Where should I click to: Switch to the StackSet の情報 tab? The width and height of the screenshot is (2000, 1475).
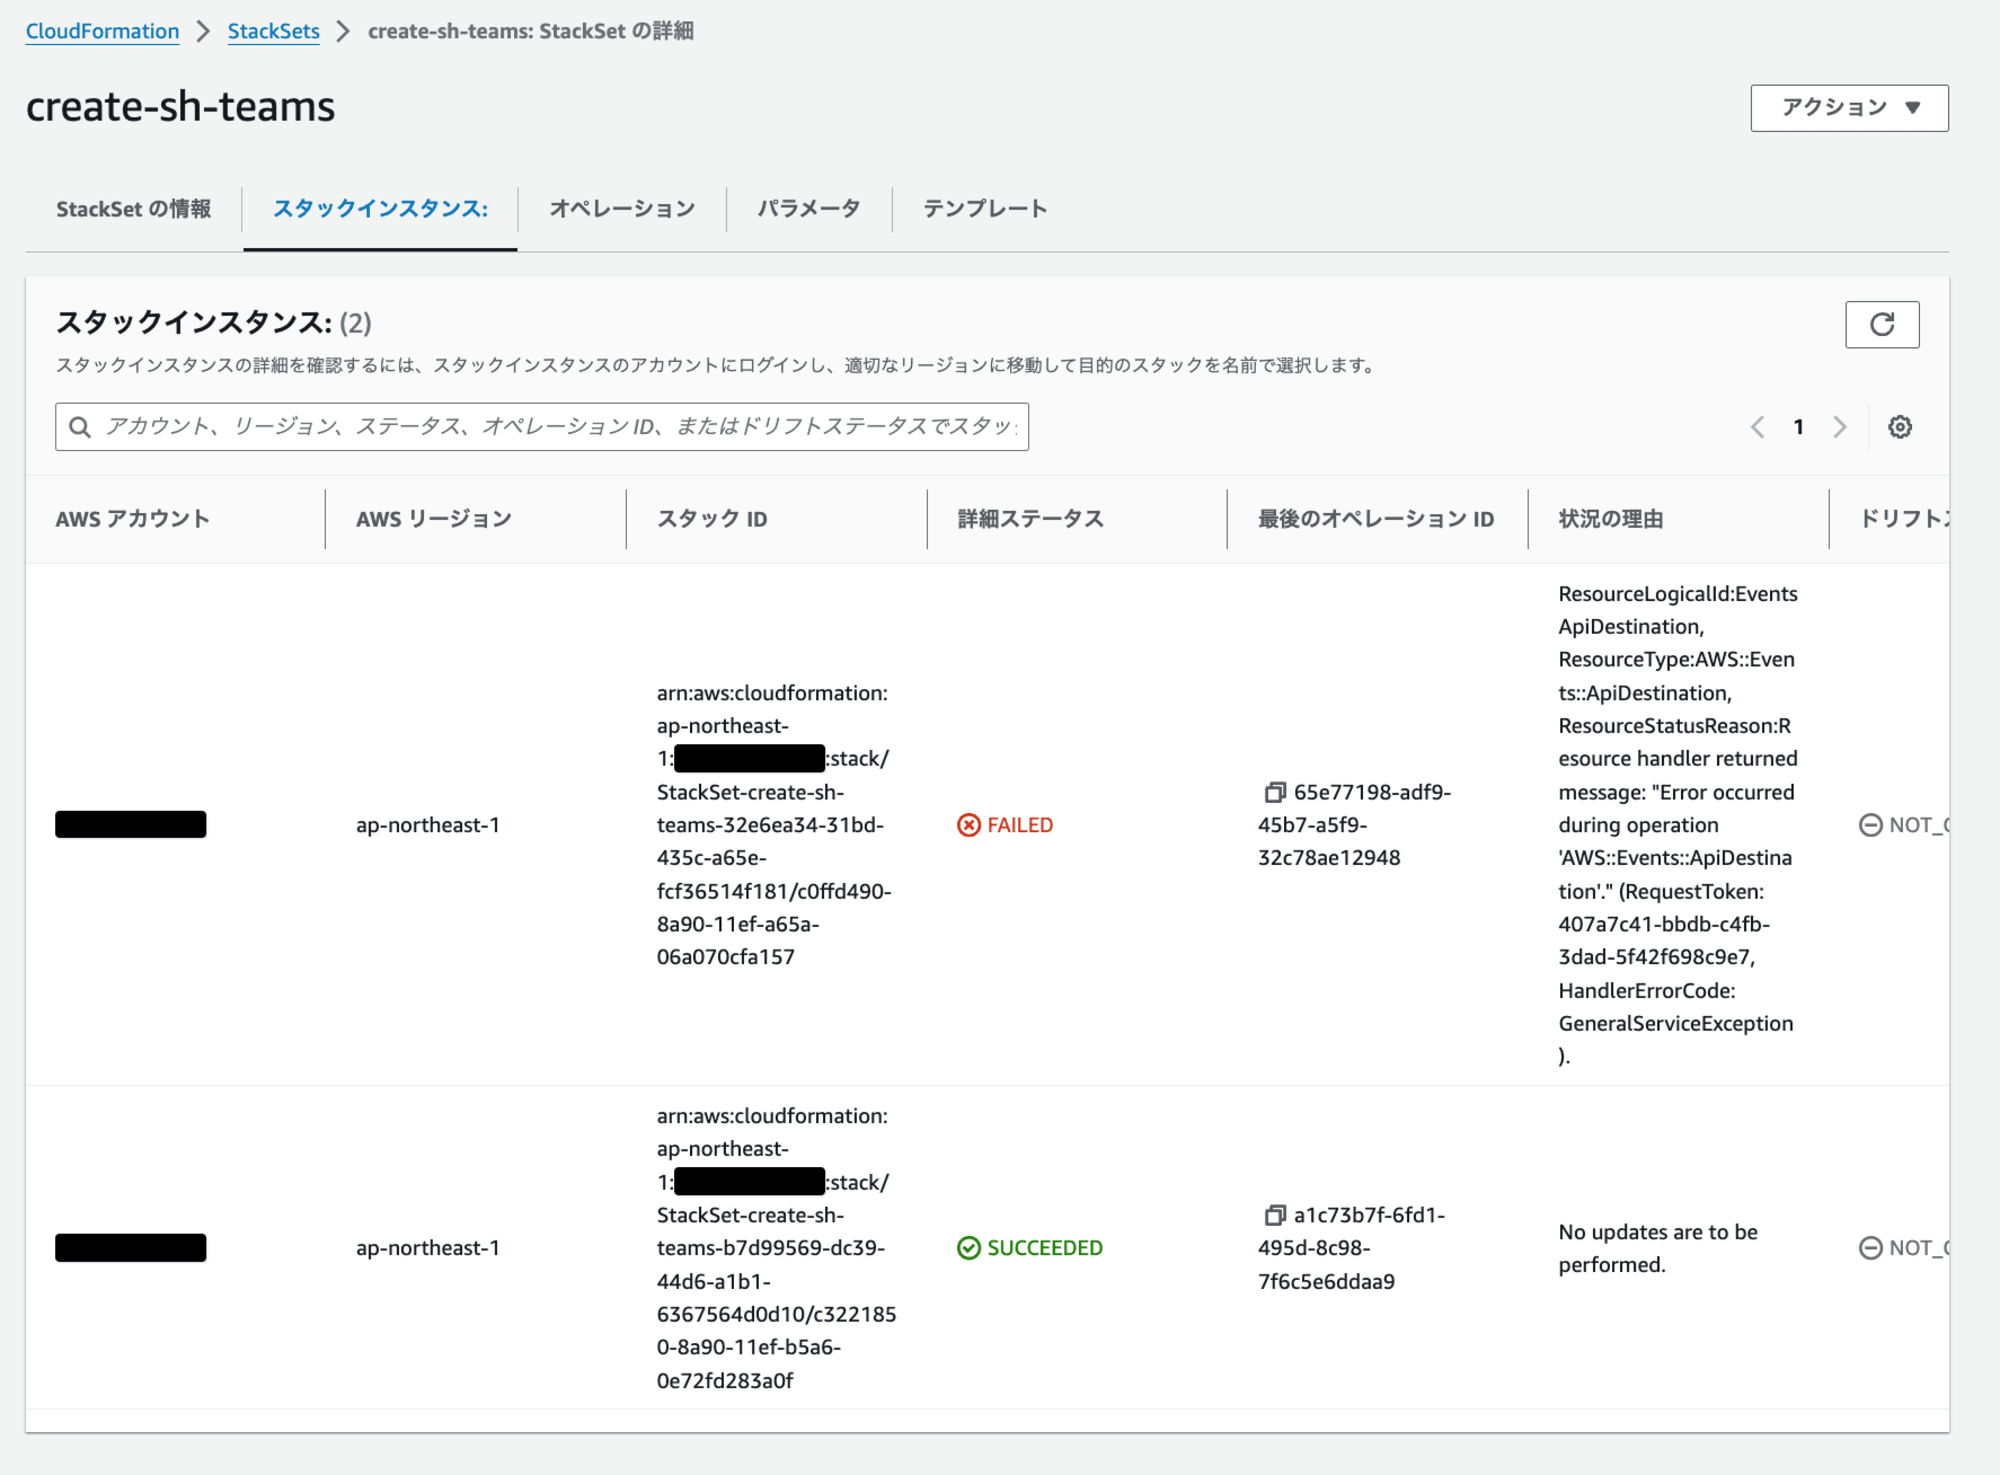pos(133,209)
